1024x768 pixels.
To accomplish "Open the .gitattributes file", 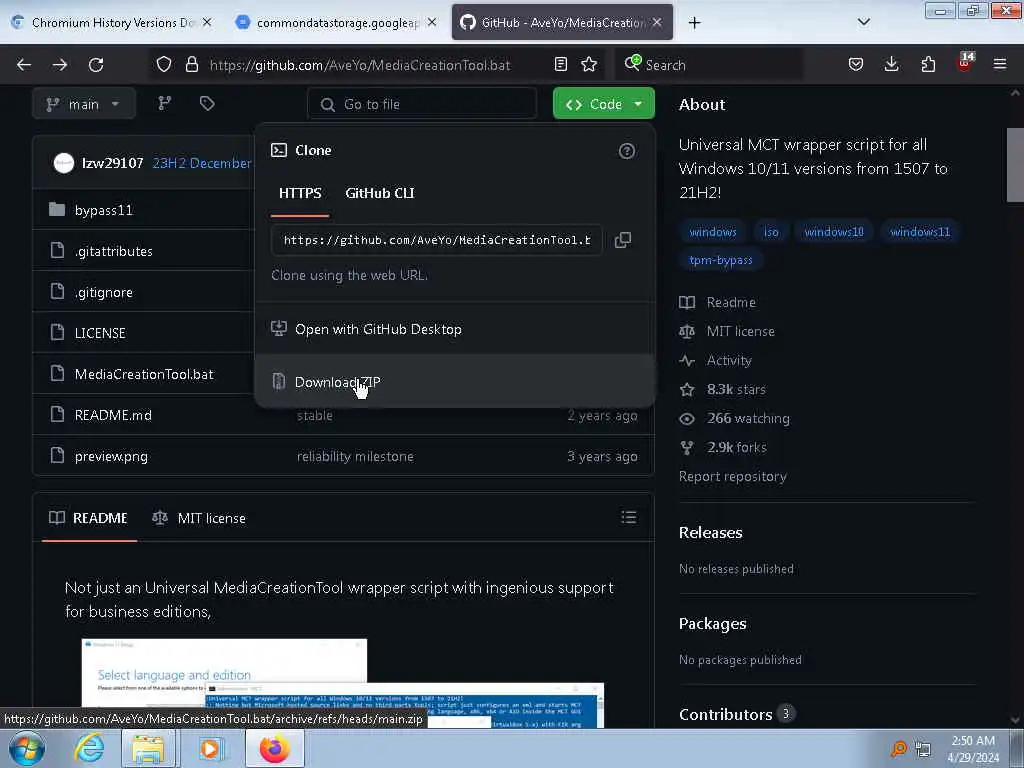I will coord(114,251).
